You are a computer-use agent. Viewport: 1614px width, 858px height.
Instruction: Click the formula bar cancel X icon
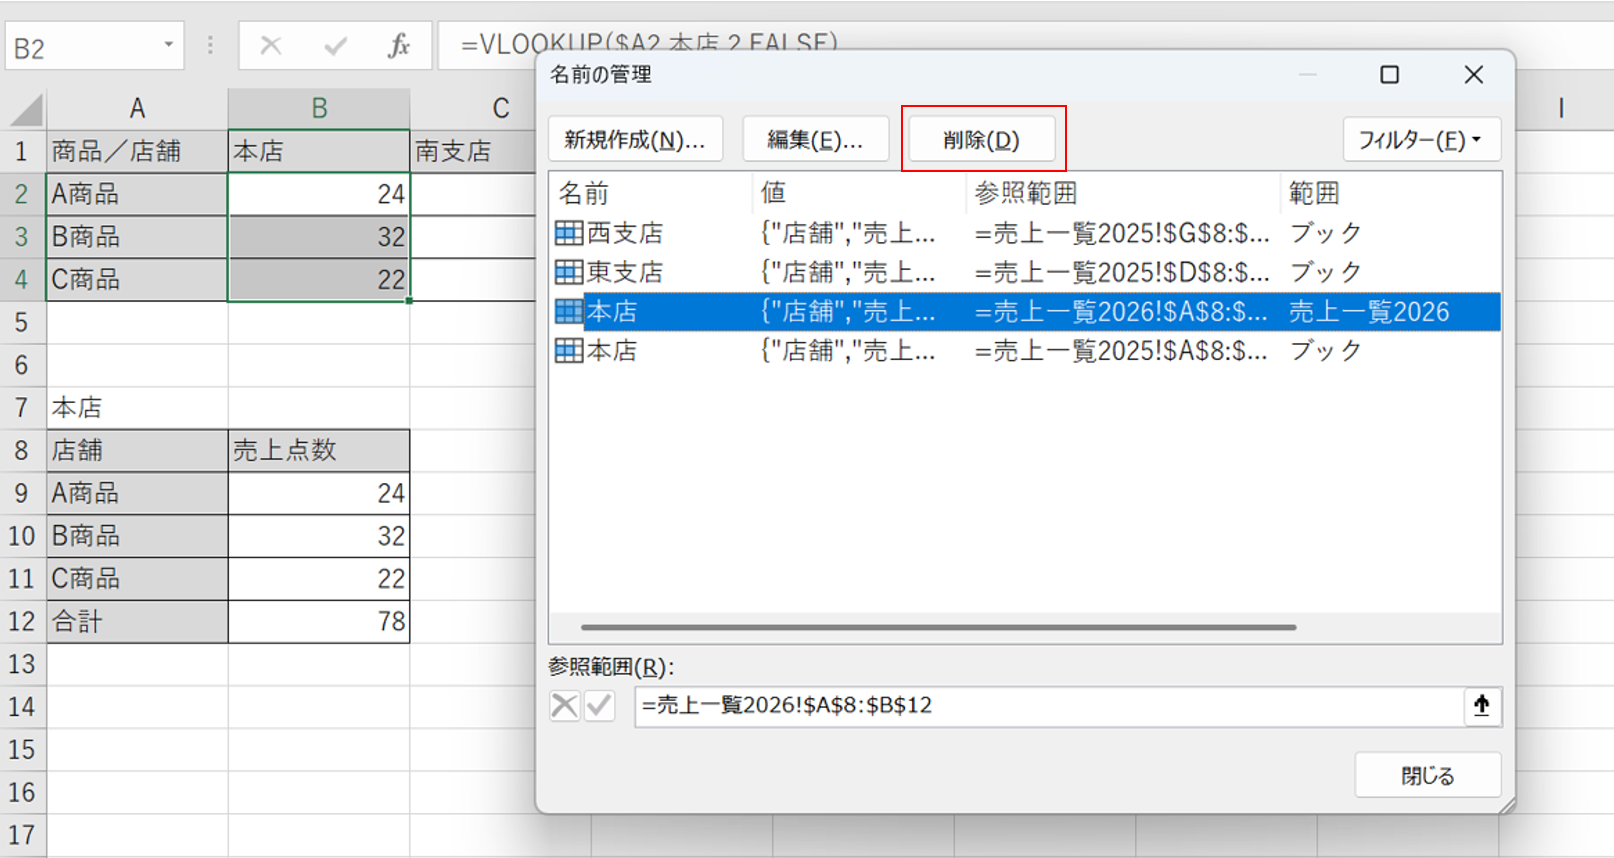pos(271,46)
